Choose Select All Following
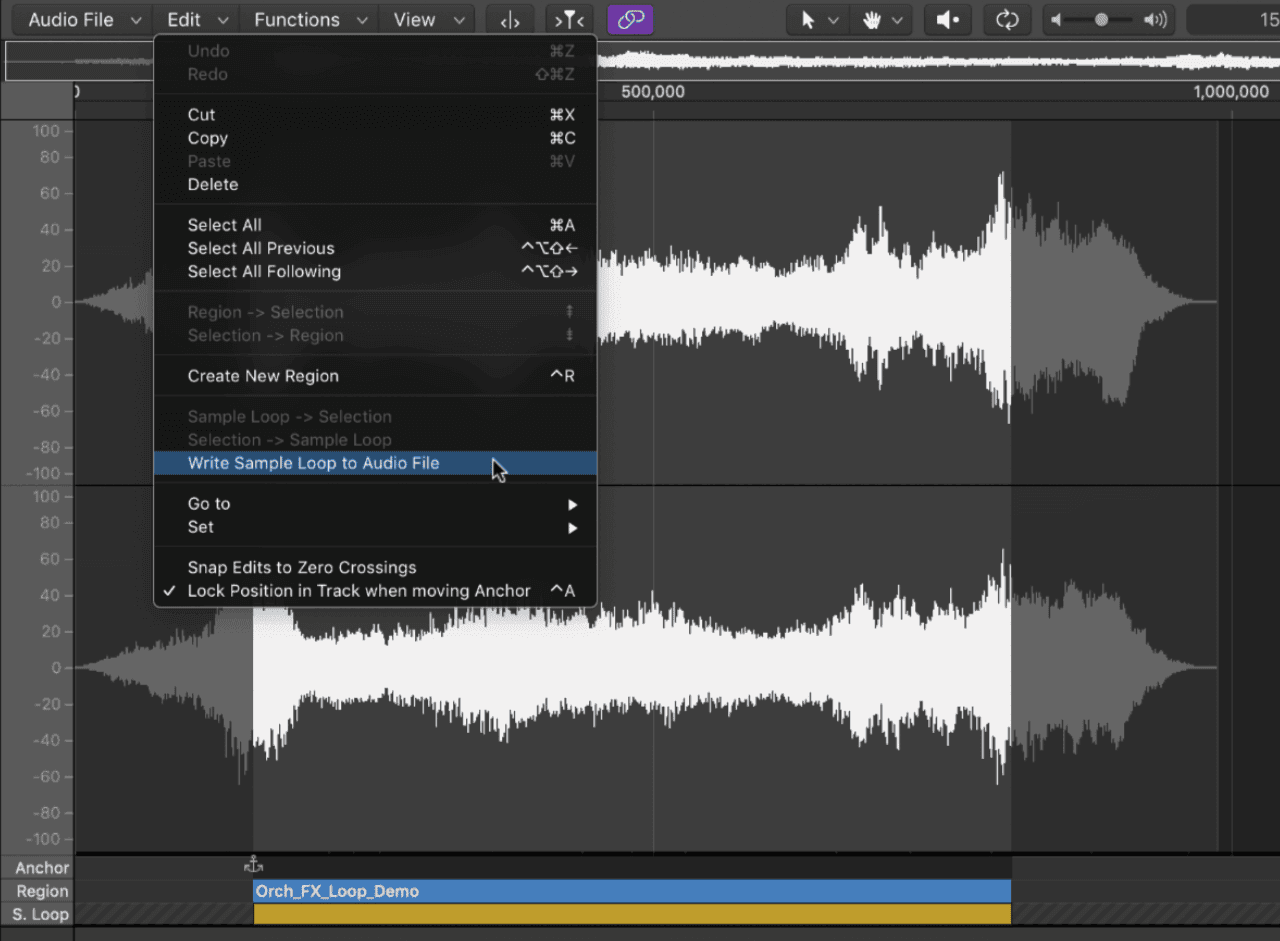The image size is (1280, 941). (x=375, y=271)
